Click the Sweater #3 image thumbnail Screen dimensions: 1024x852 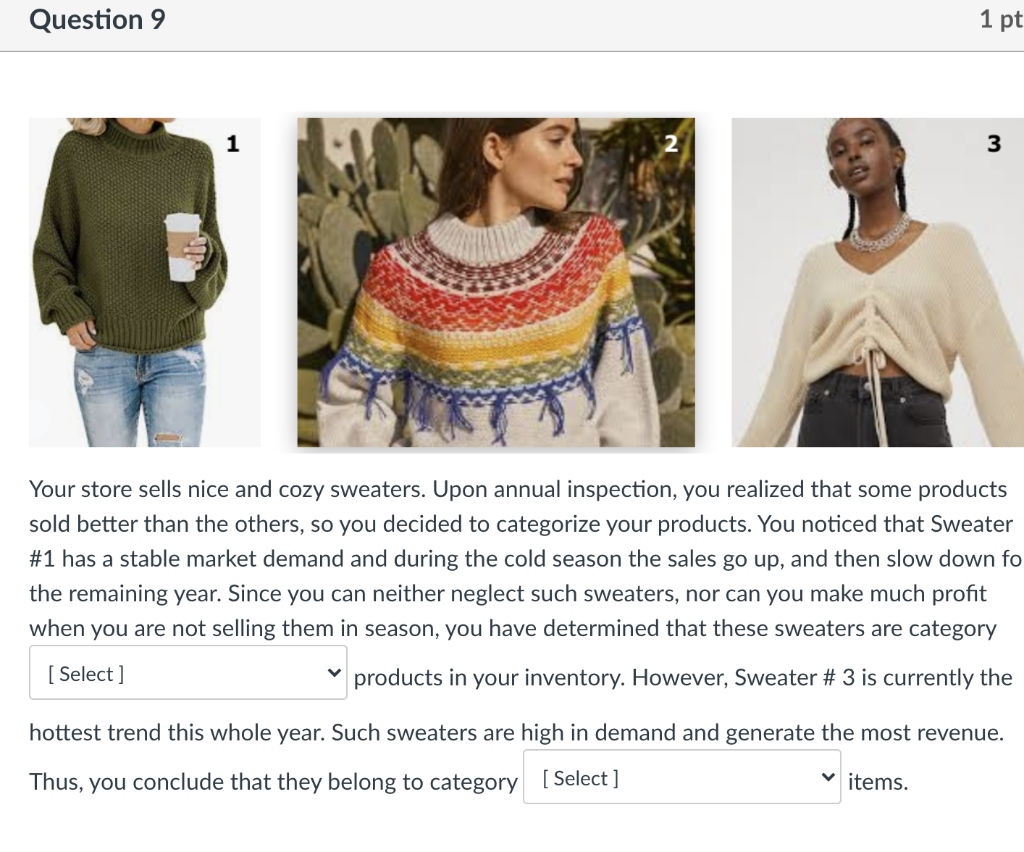point(878,282)
